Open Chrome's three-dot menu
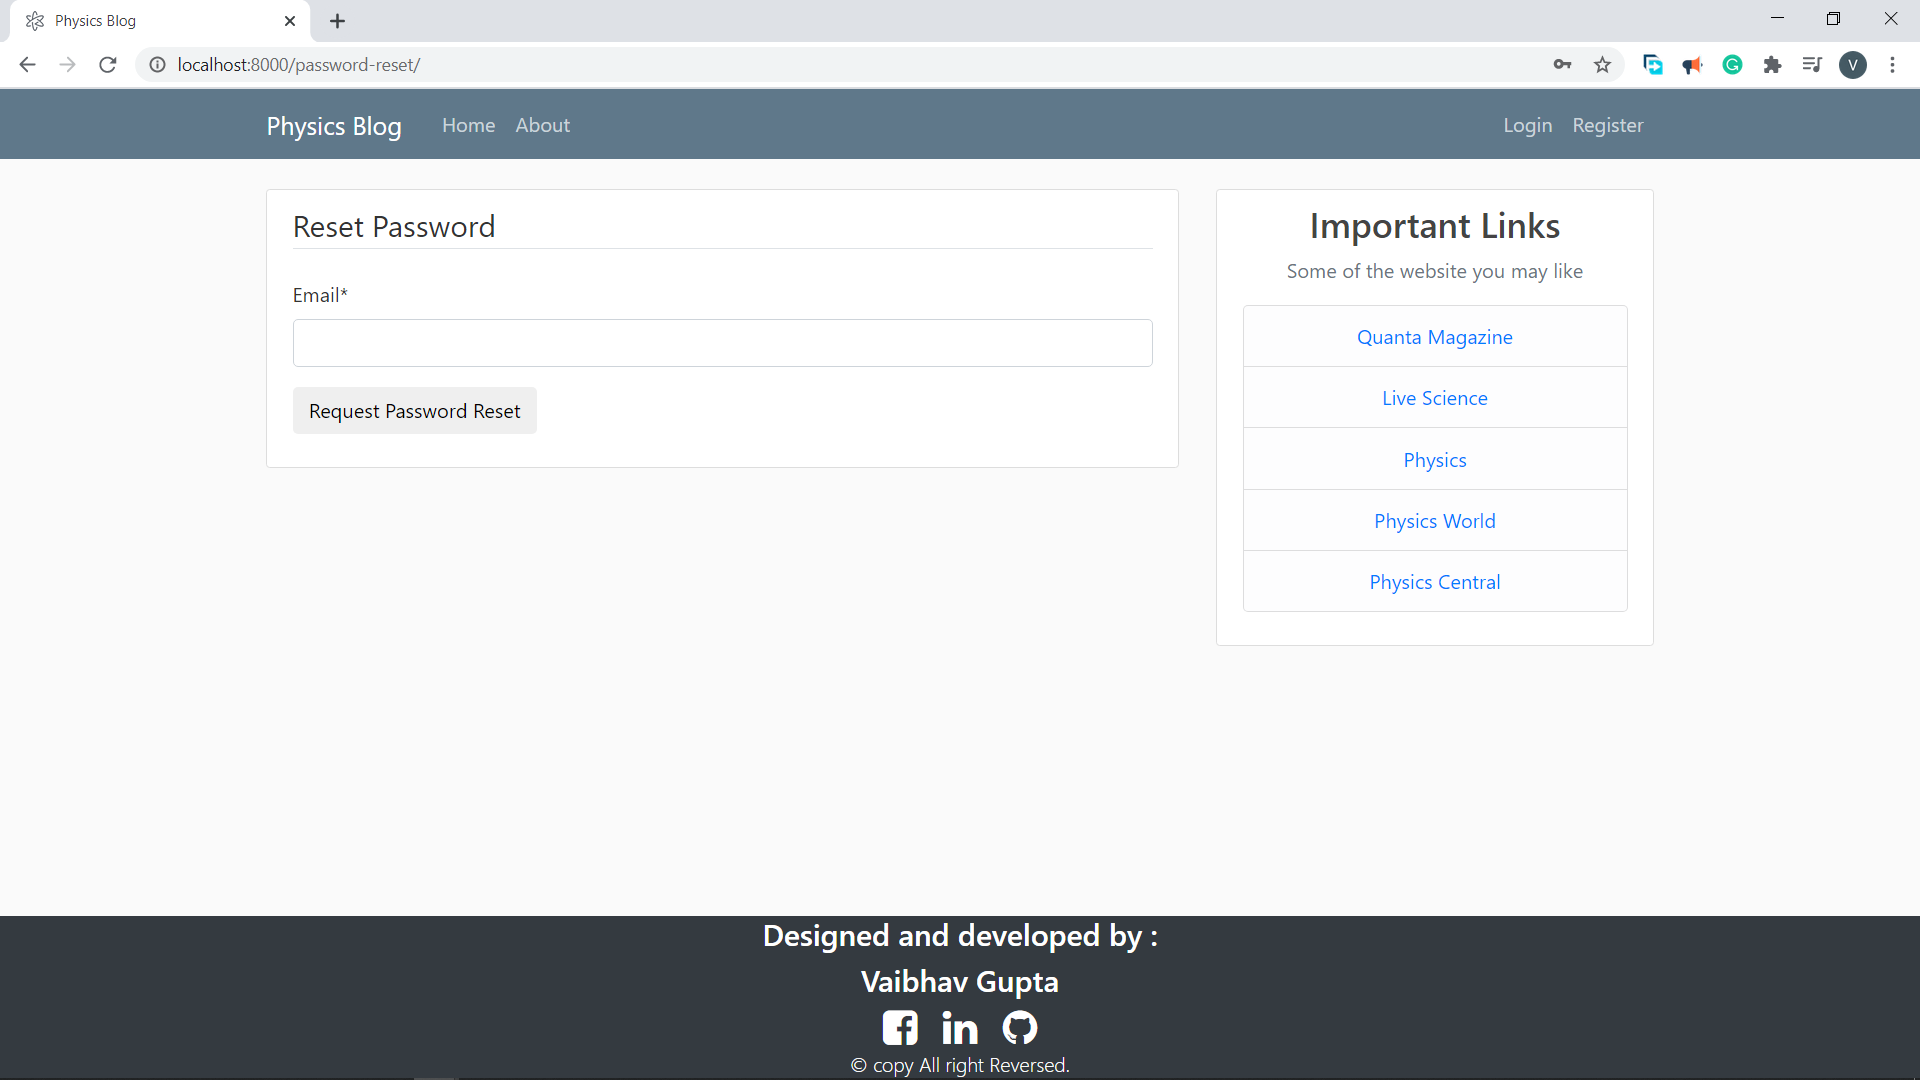 coord(1892,65)
